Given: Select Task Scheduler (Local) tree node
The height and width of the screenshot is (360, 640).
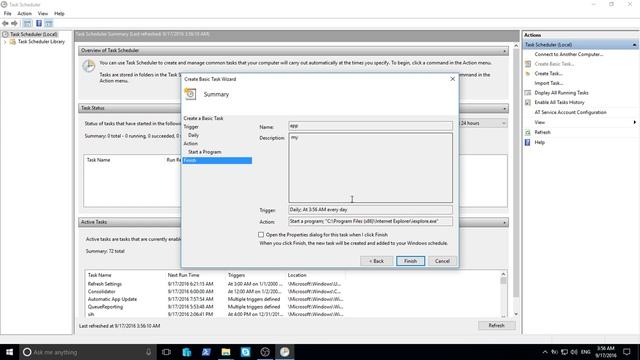Looking at the screenshot, I should (x=33, y=34).
